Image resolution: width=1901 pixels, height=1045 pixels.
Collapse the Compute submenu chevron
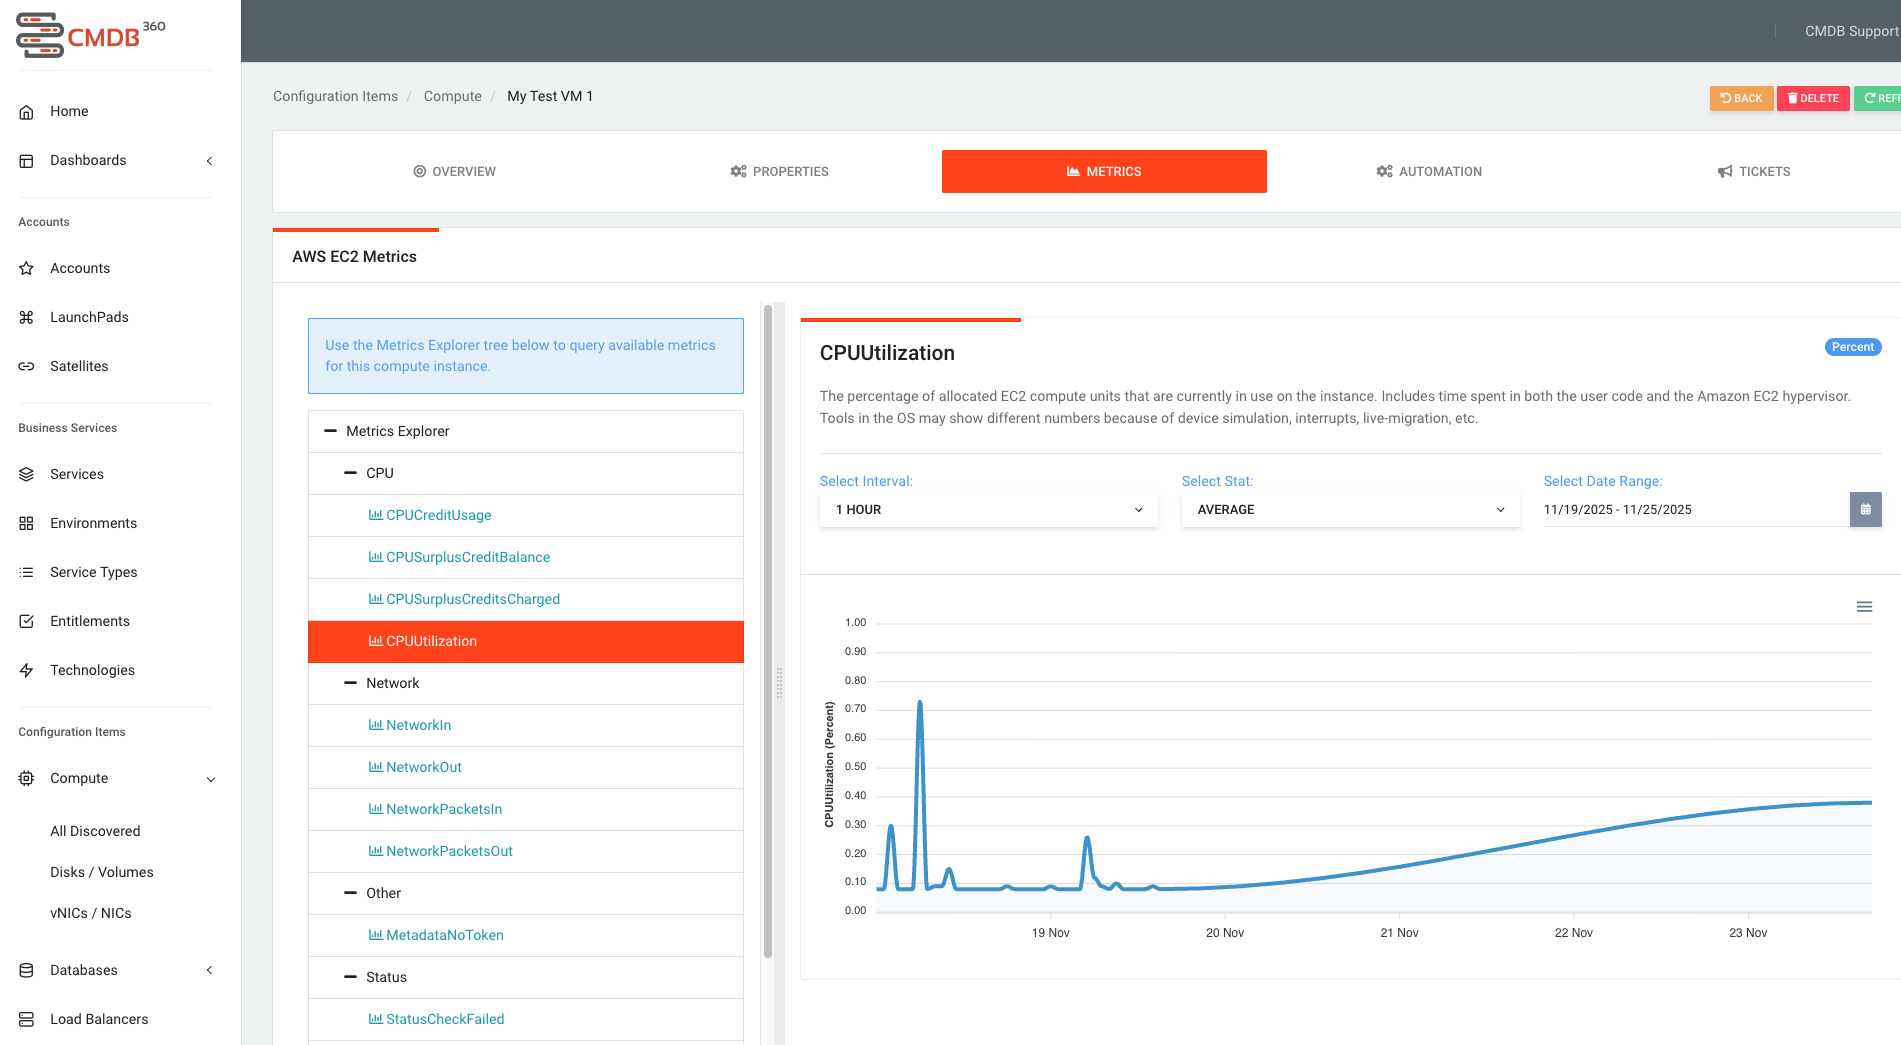click(x=210, y=780)
